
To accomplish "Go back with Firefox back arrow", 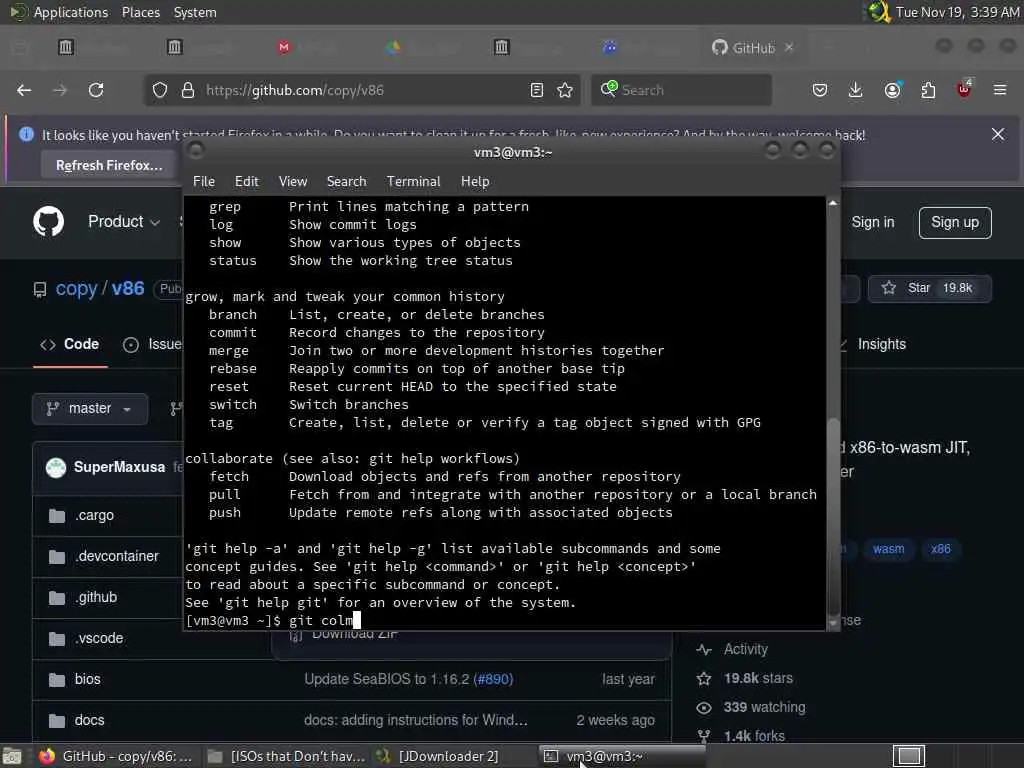I will coord(24,90).
